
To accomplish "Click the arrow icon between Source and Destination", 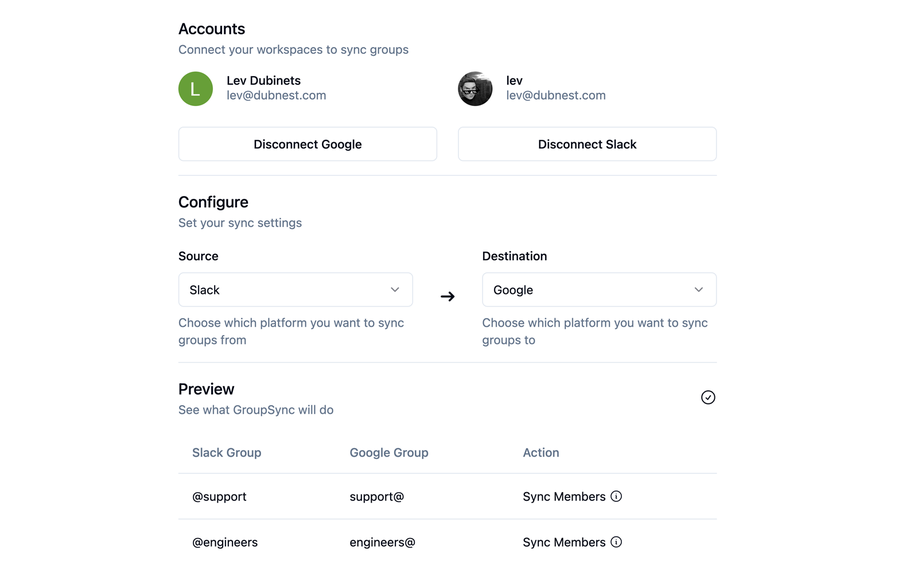I will [447, 296].
